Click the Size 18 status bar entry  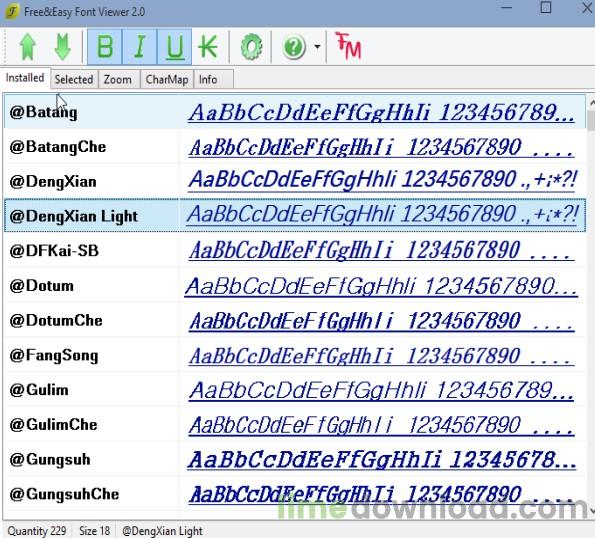94,530
